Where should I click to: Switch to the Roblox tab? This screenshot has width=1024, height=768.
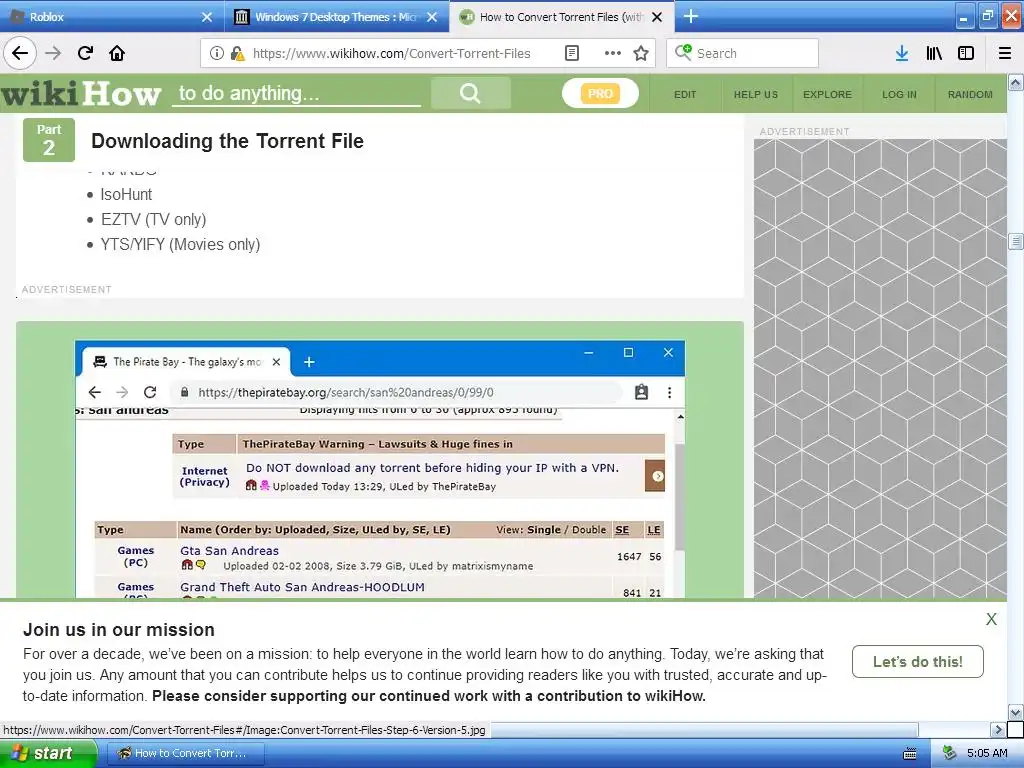(x=111, y=17)
